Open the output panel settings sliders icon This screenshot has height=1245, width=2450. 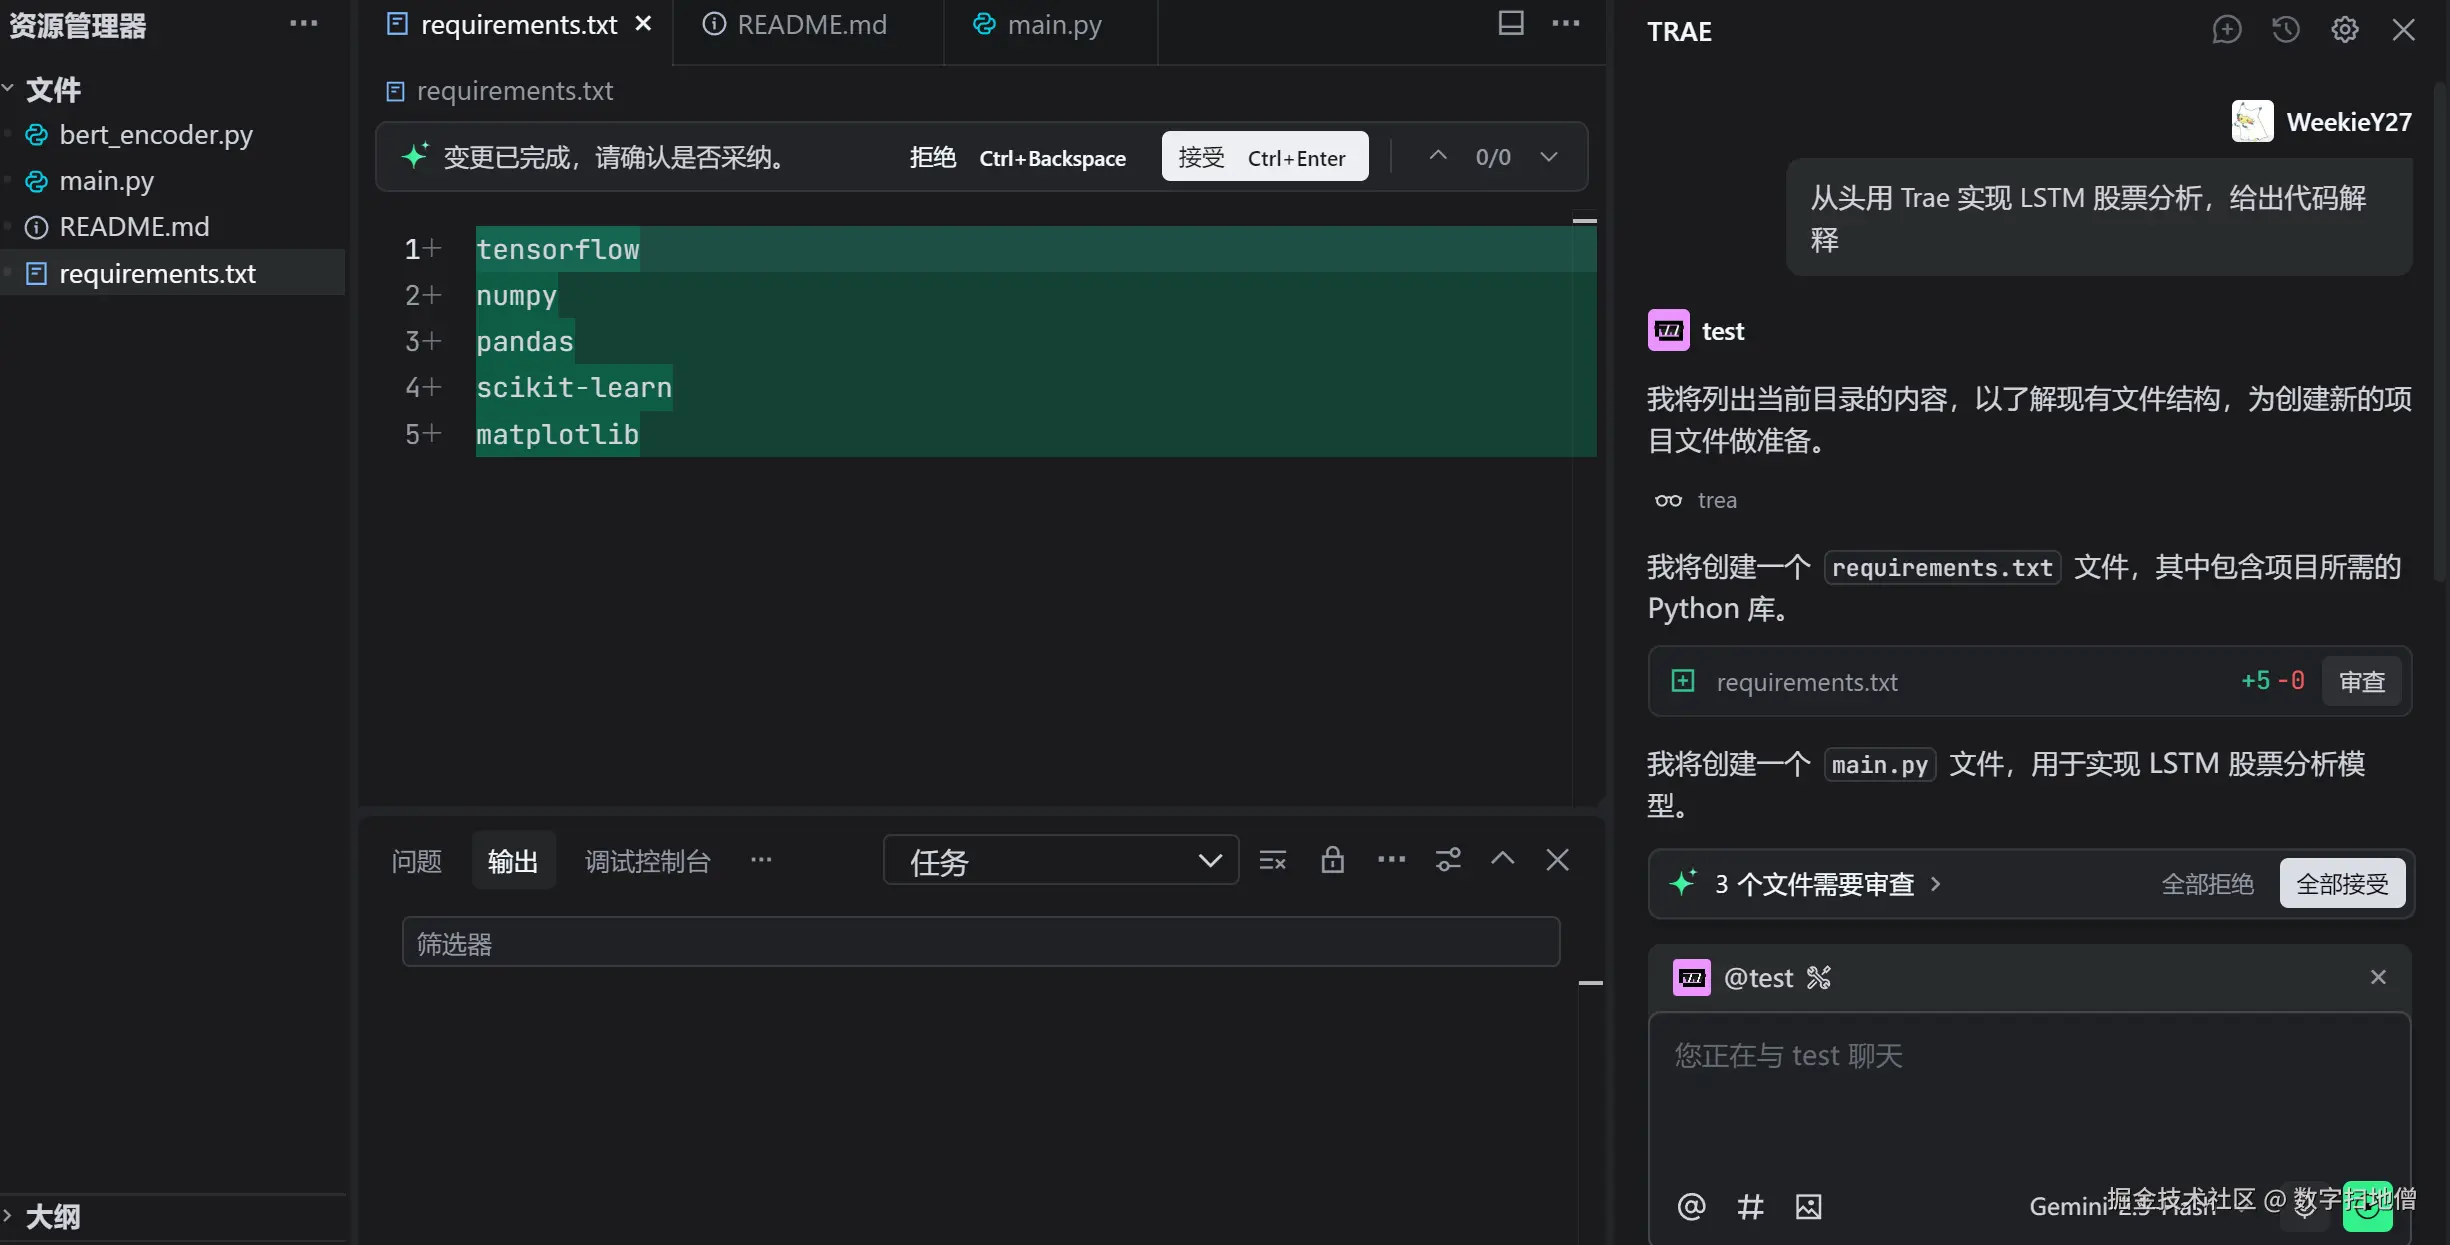(x=1448, y=860)
